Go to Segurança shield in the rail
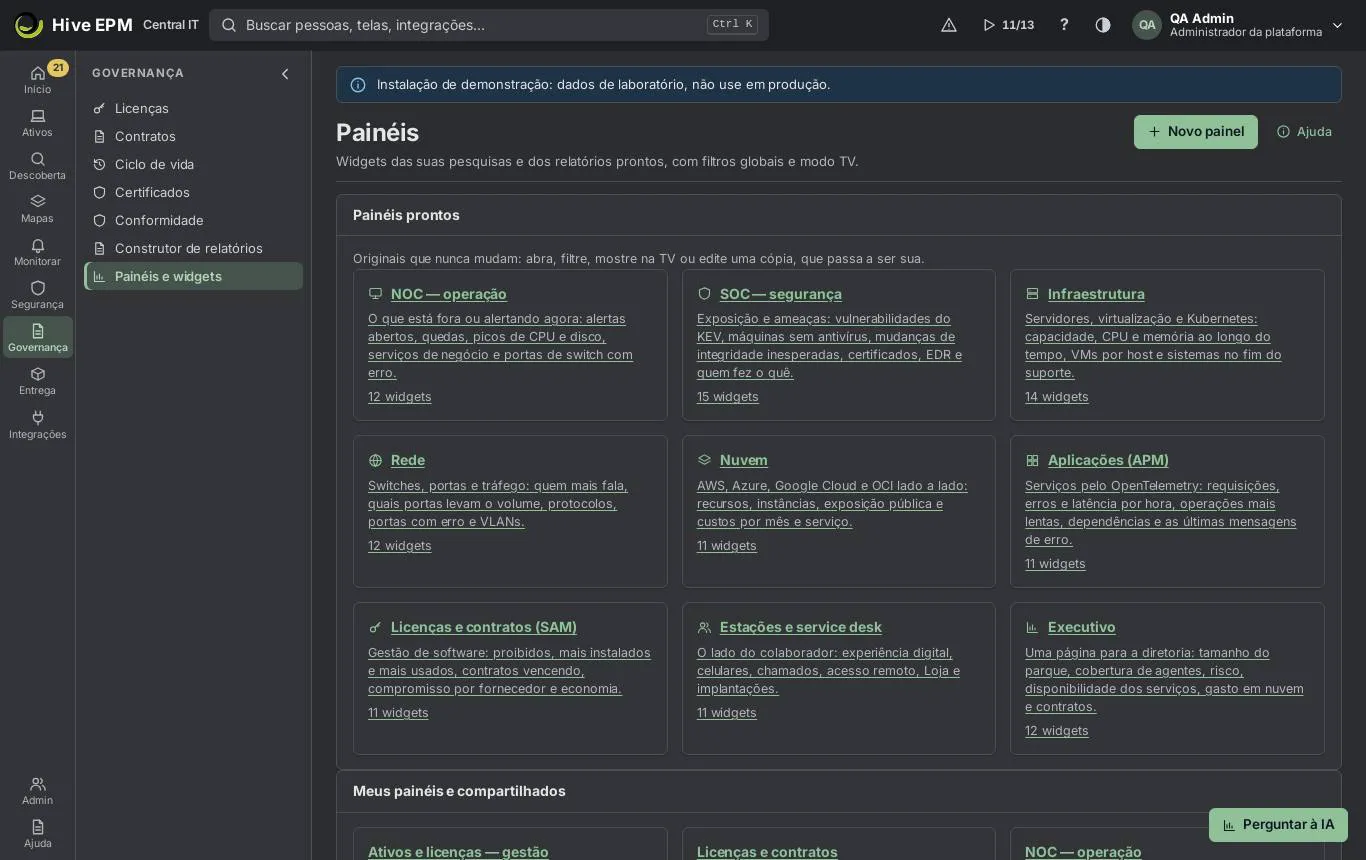 [x=38, y=295]
